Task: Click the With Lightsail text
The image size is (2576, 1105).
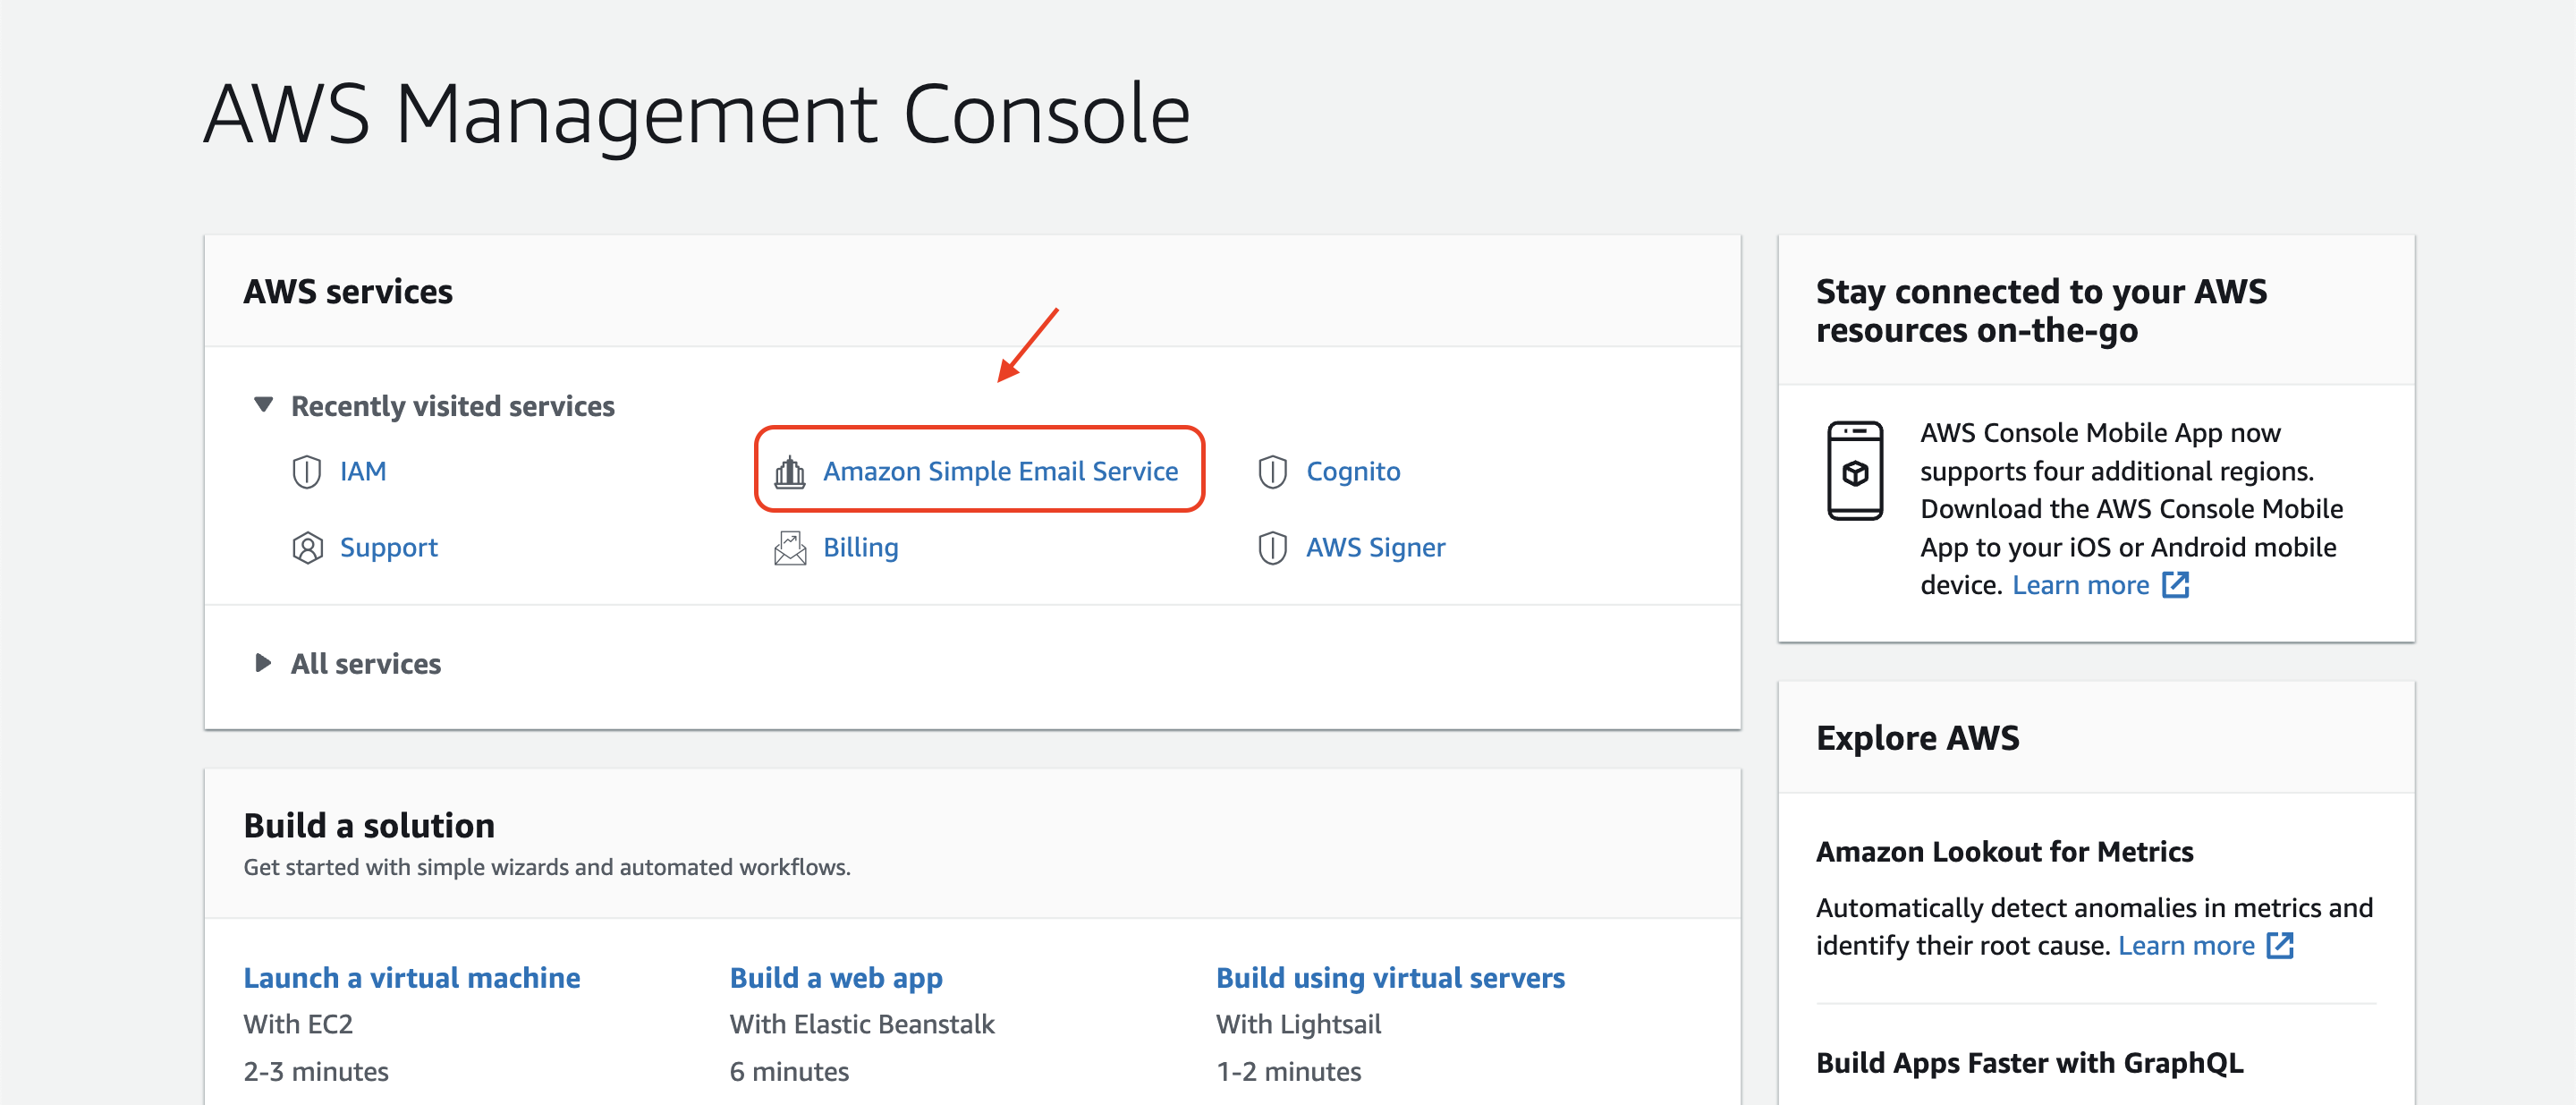Action: 1298,1024
